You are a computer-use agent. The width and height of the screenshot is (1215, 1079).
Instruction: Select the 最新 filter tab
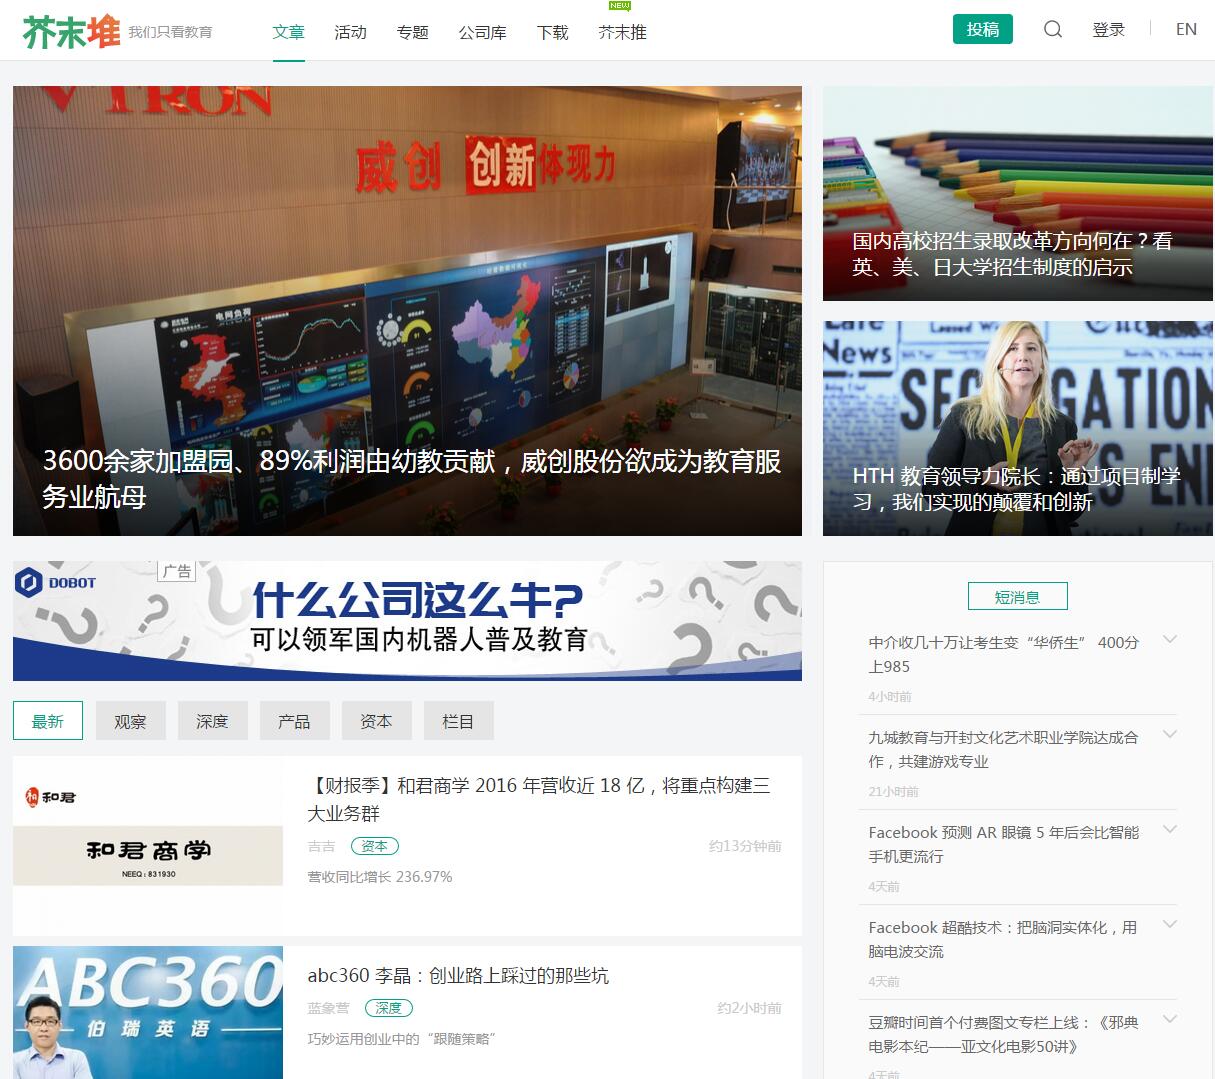pos(48,721)
